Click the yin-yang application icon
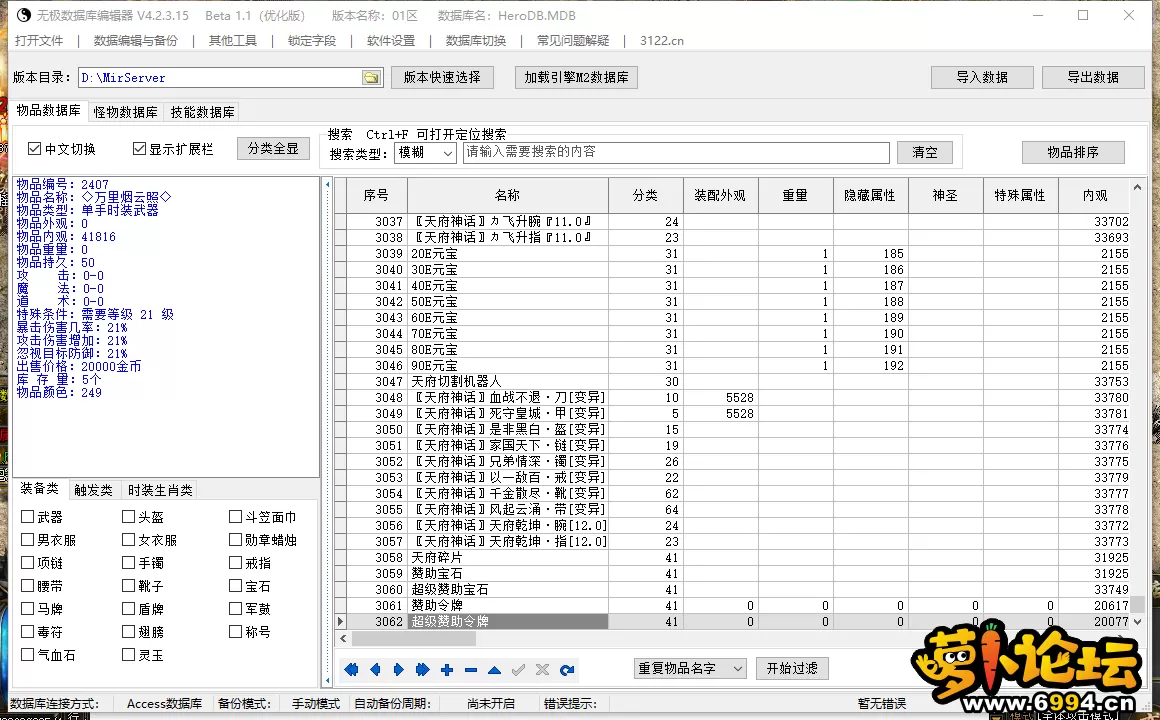 coord(23,15)
